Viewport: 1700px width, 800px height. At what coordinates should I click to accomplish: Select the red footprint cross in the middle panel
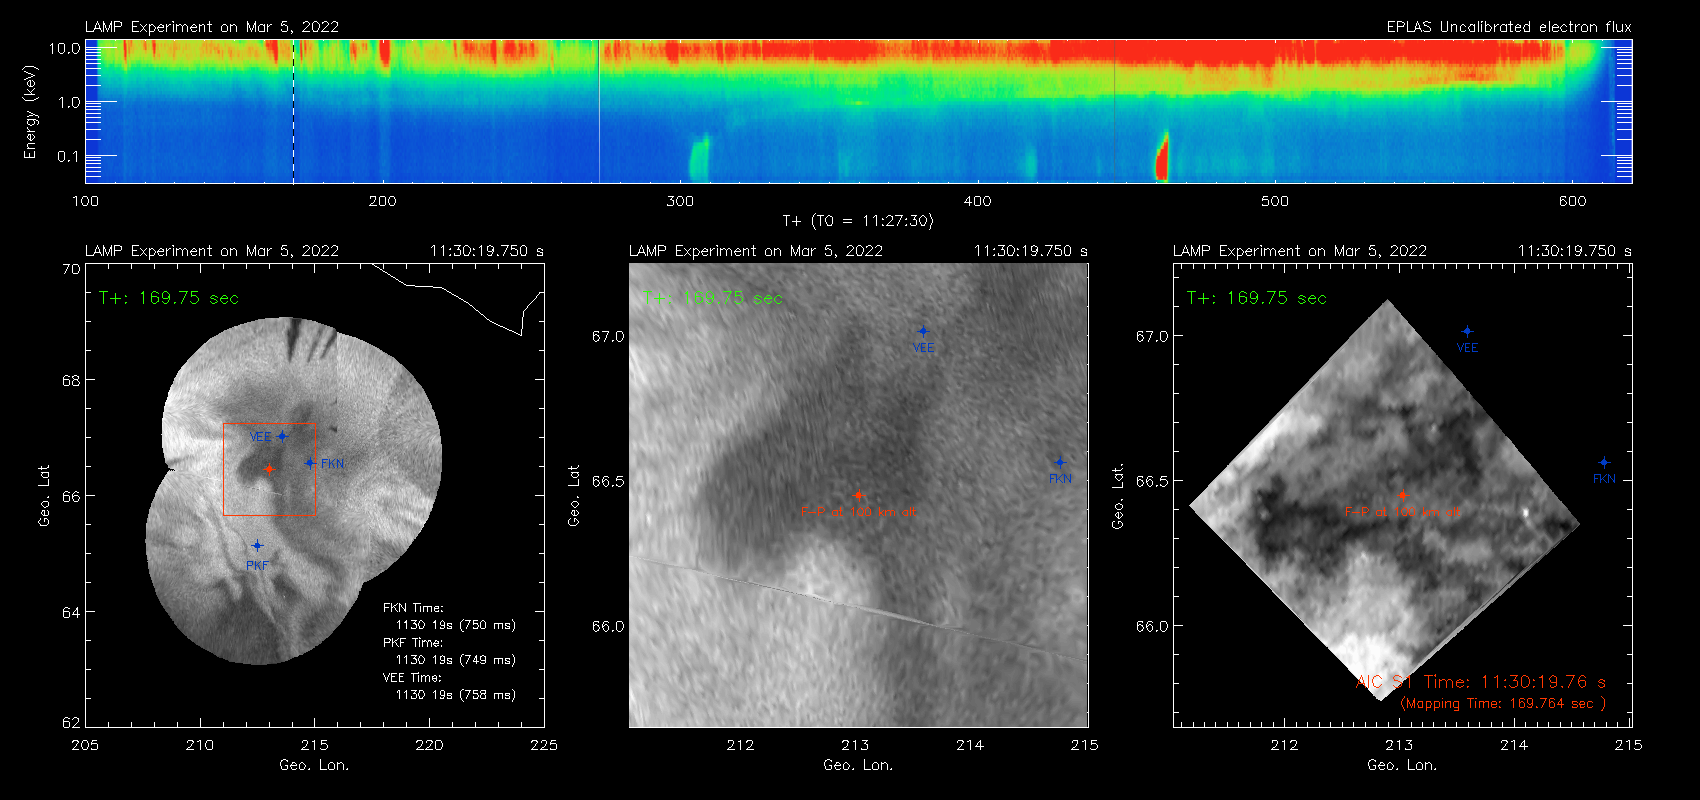[x=858, y=495]
